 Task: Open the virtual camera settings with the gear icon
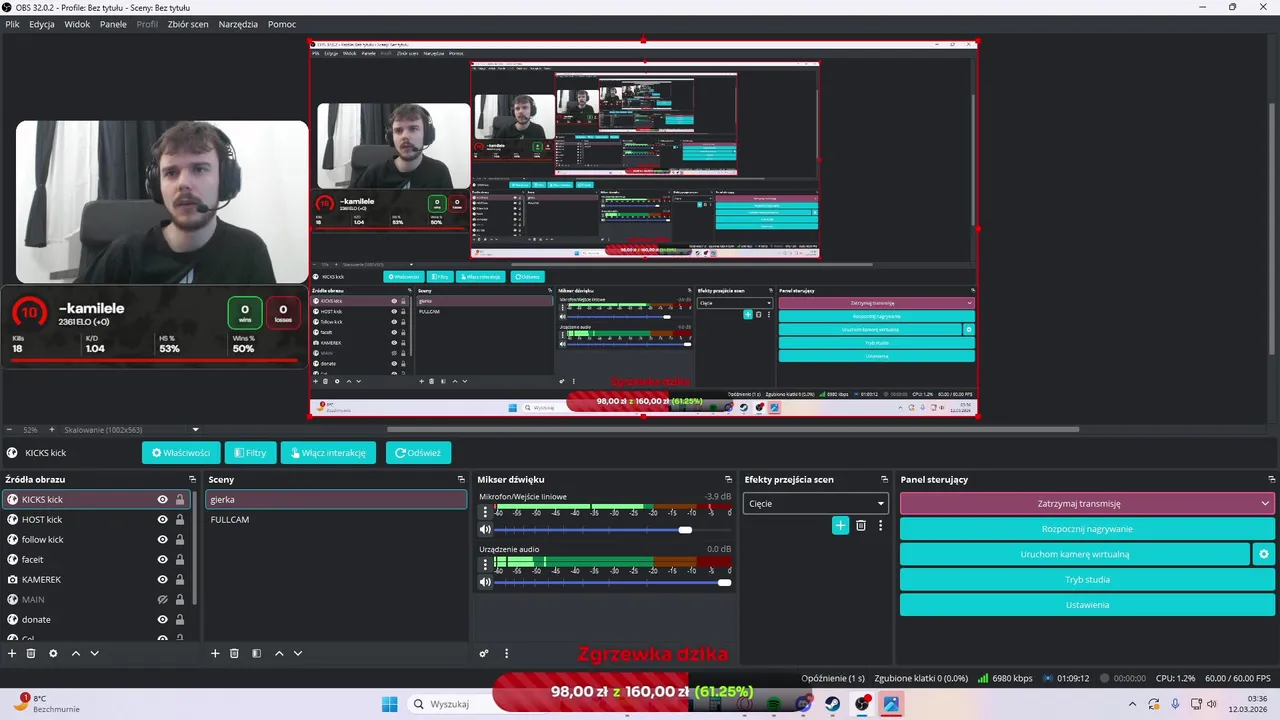pyautogui.click(x=1264, y=554)
